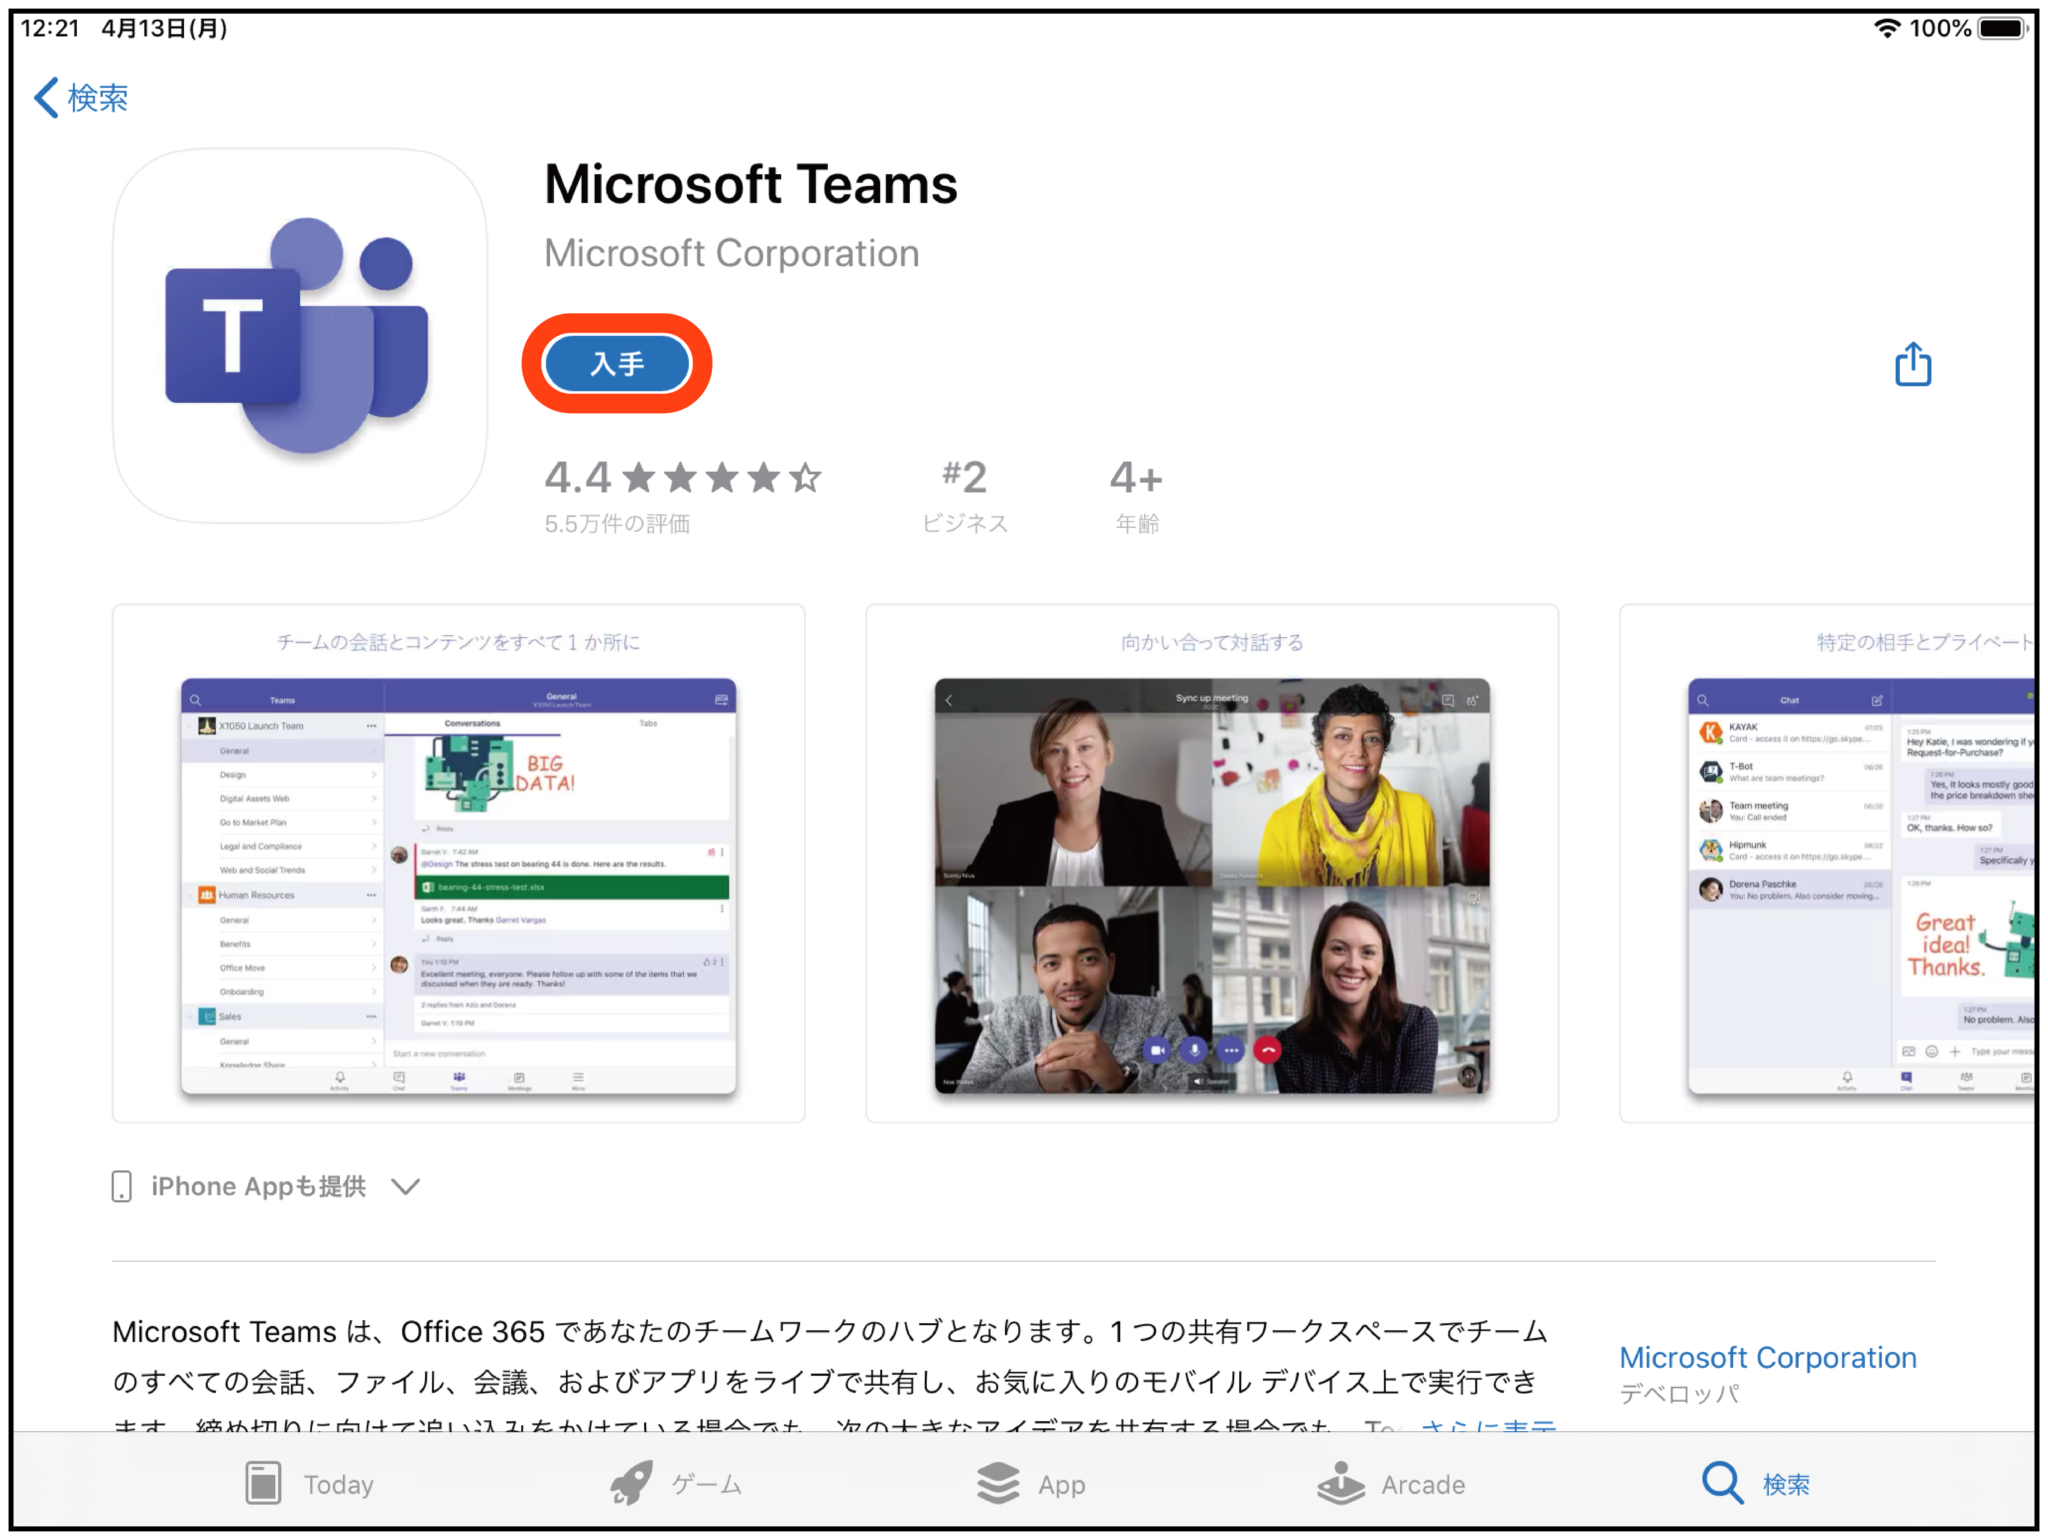Open the ゲーム tab

[x=676, y=1483]
